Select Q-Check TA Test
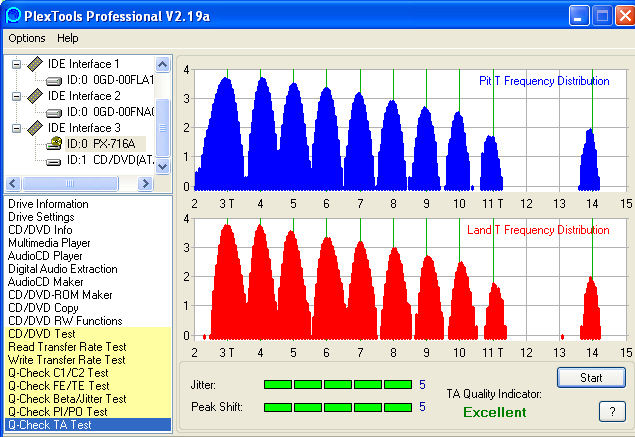635x437 pixels. 88,424
